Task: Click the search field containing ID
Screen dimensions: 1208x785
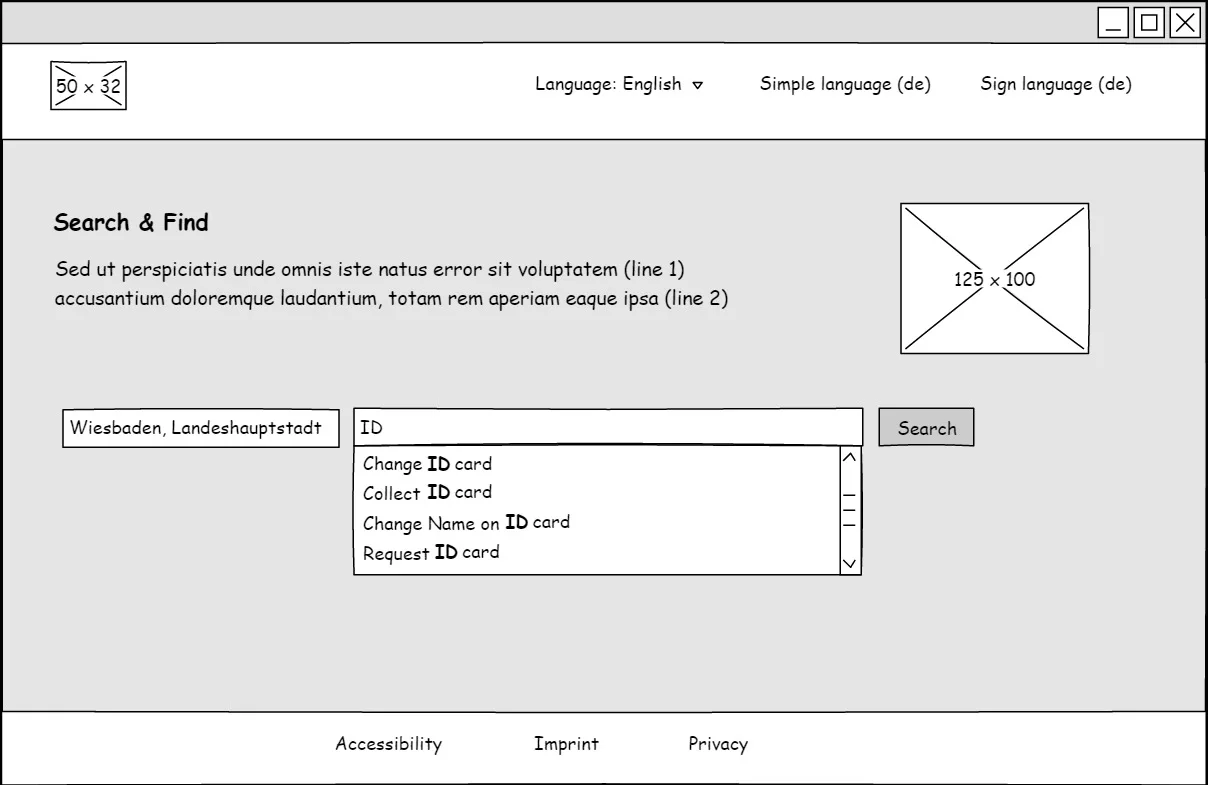Action: pyautogui.click(x=608, y=427)
